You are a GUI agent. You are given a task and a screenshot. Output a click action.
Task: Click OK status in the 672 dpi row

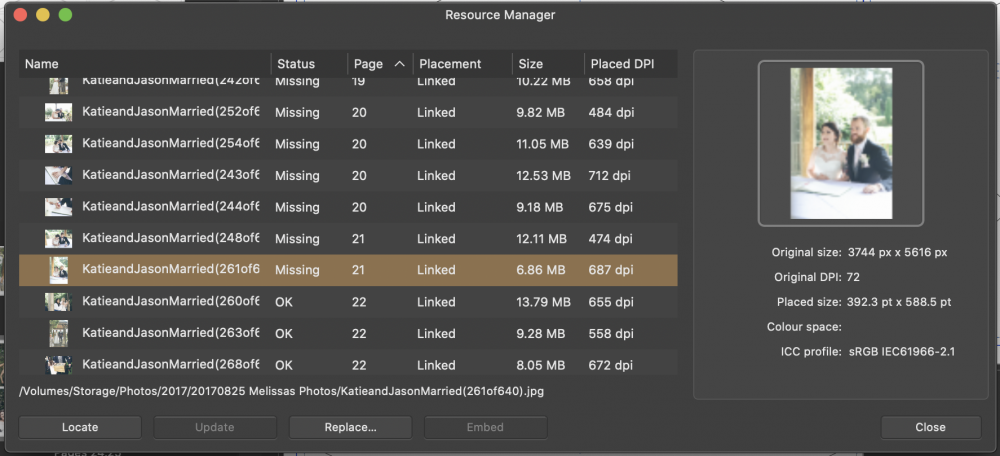[284, 365]
